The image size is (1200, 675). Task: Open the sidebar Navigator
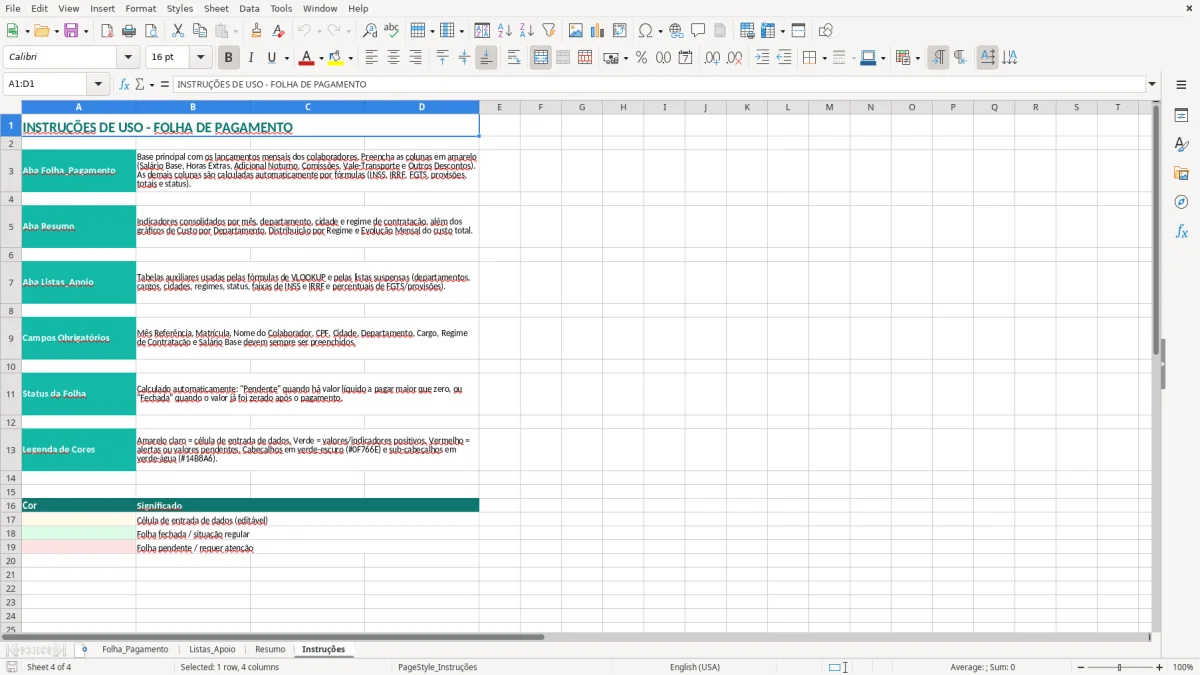click(1181, 202)
